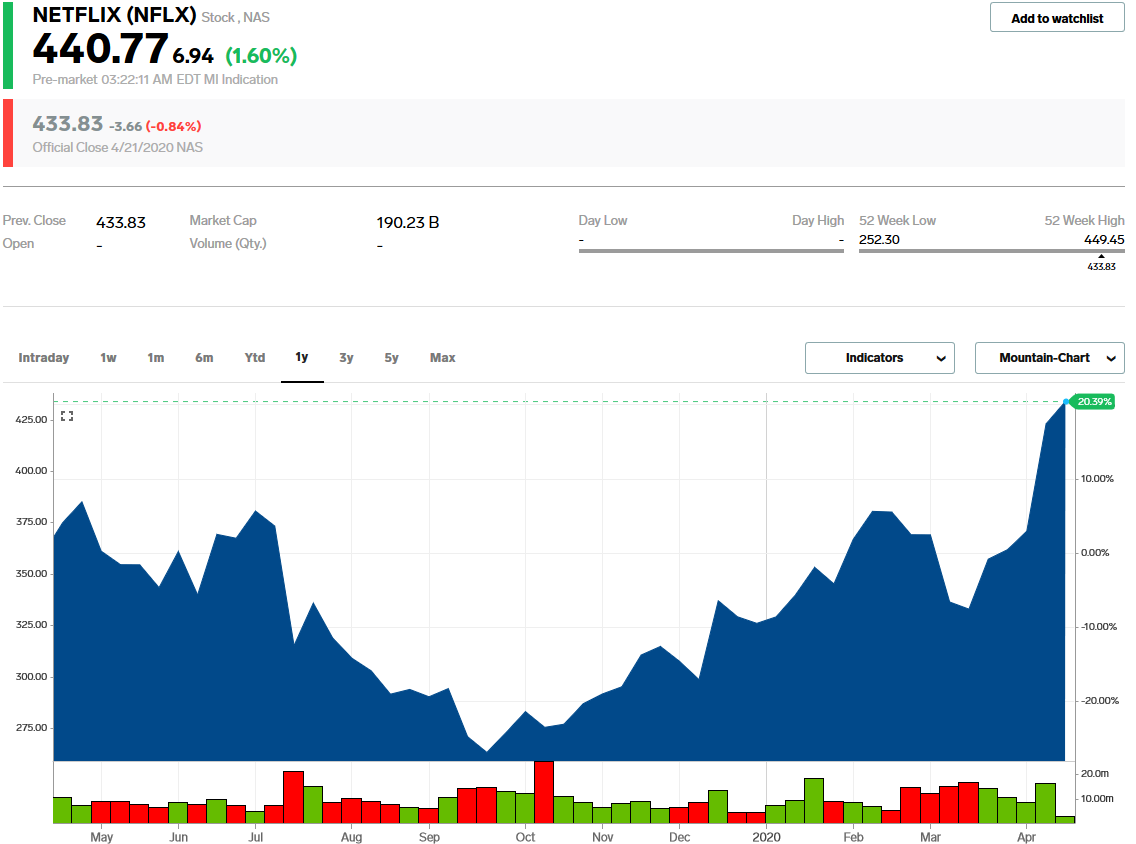
Task: Click the 52 Week High value 449.45
Action: pyautogui.click(x=1104, y=239)
